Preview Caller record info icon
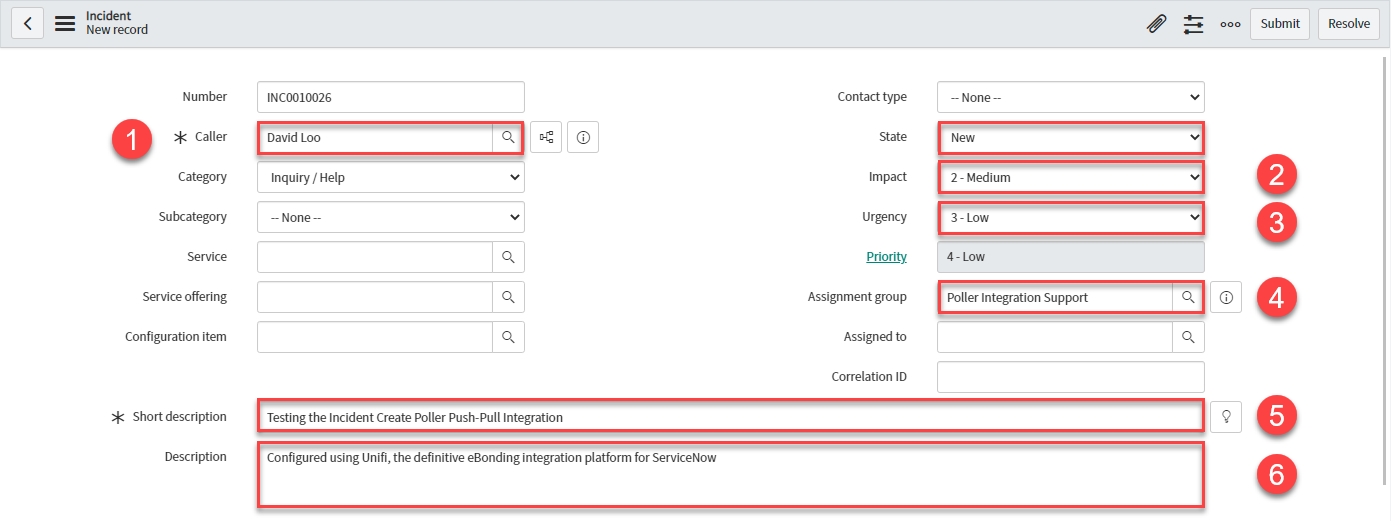 pyautogui.click(x=583, y=137)
